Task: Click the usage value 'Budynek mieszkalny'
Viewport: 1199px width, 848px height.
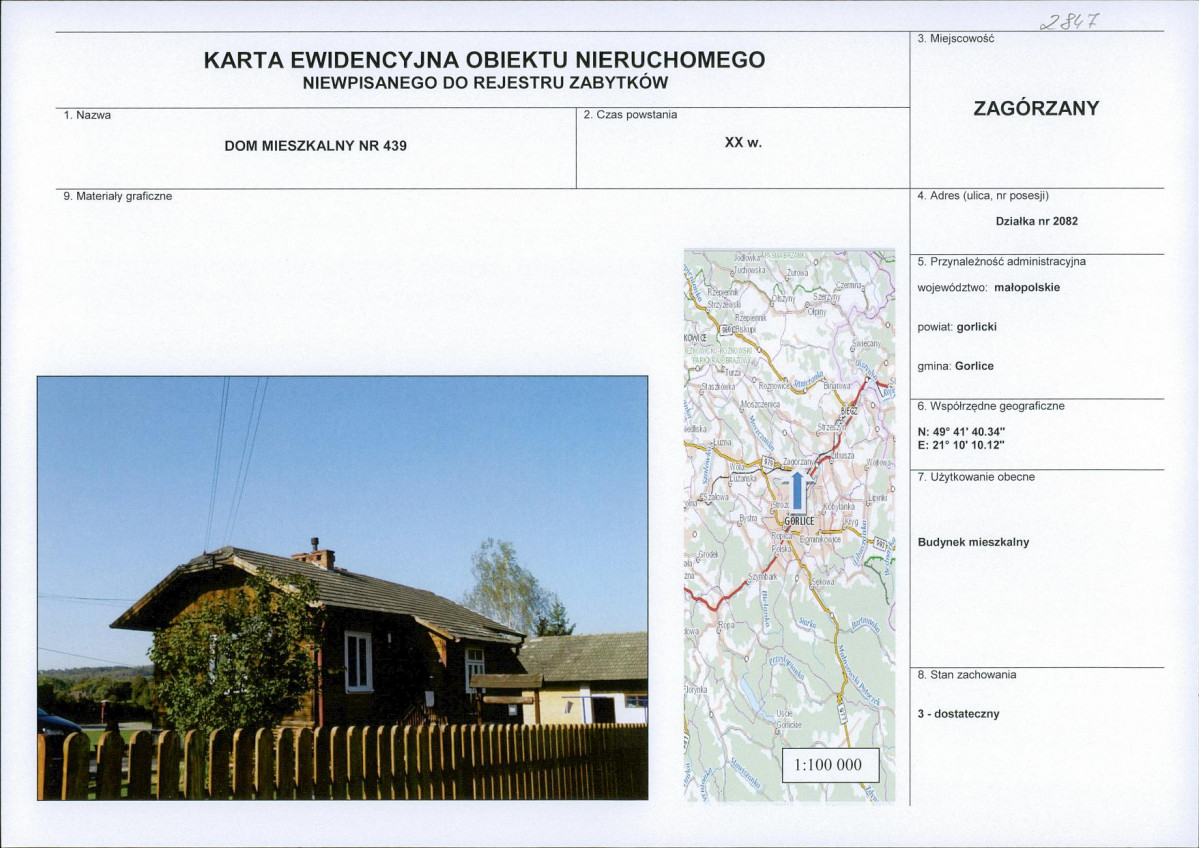Action: click(x=973, y=542)
